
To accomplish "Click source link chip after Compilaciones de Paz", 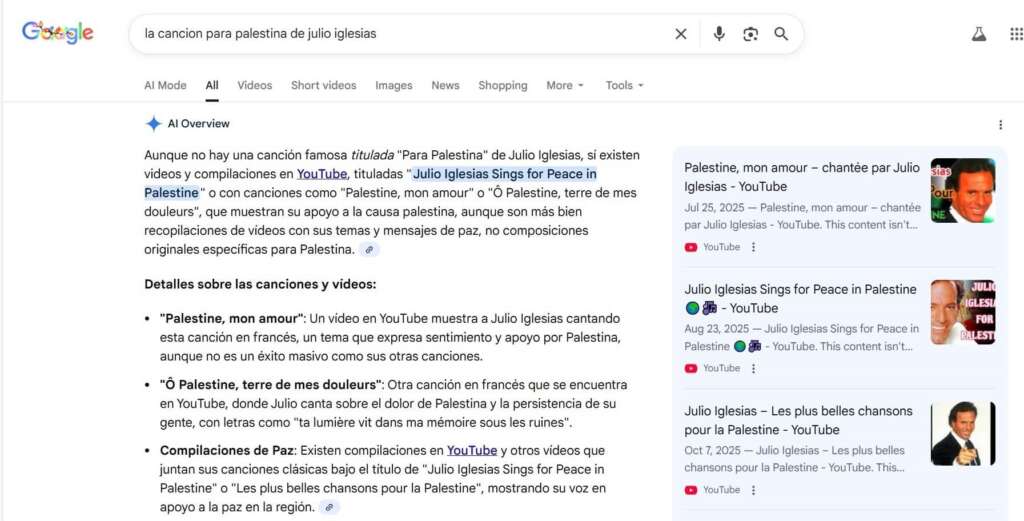I will coord(330,507).
